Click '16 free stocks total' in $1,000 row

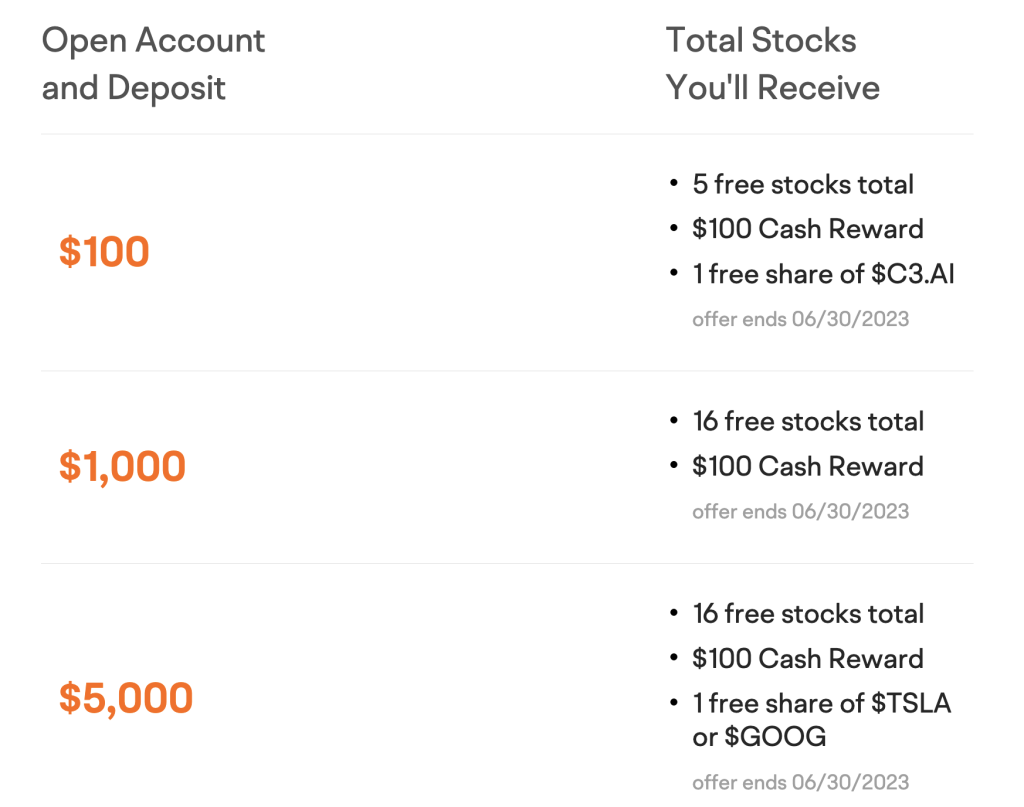pyautogui.click(x=808, y=422)
